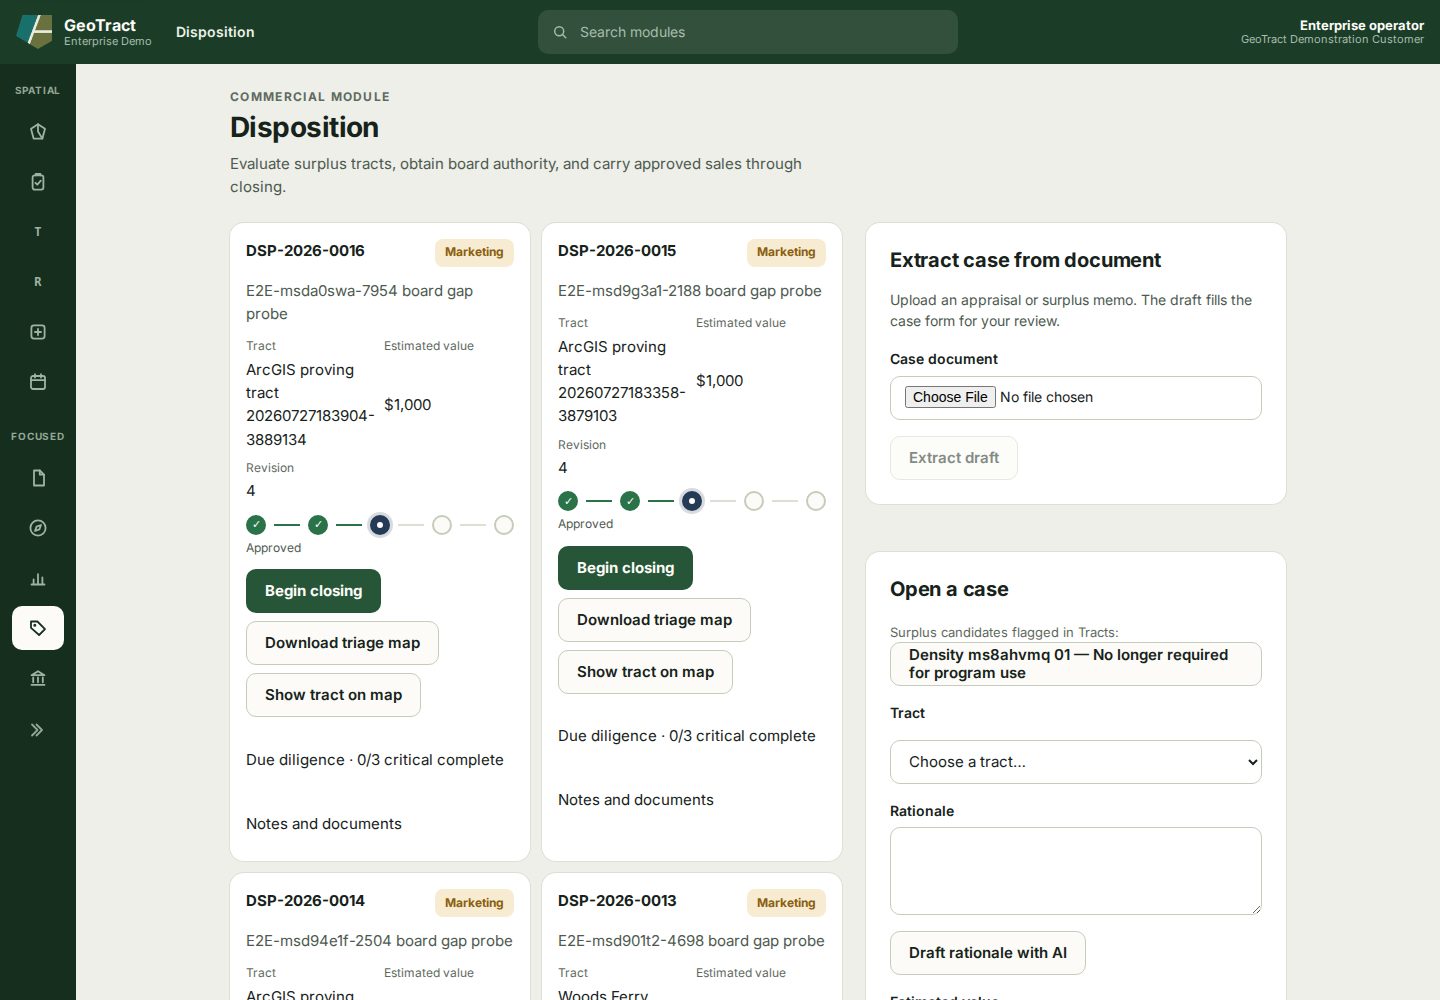Click into the Rationale text area
Viewport: 1440px width, 1000px height.
[x=1076, y=871]
